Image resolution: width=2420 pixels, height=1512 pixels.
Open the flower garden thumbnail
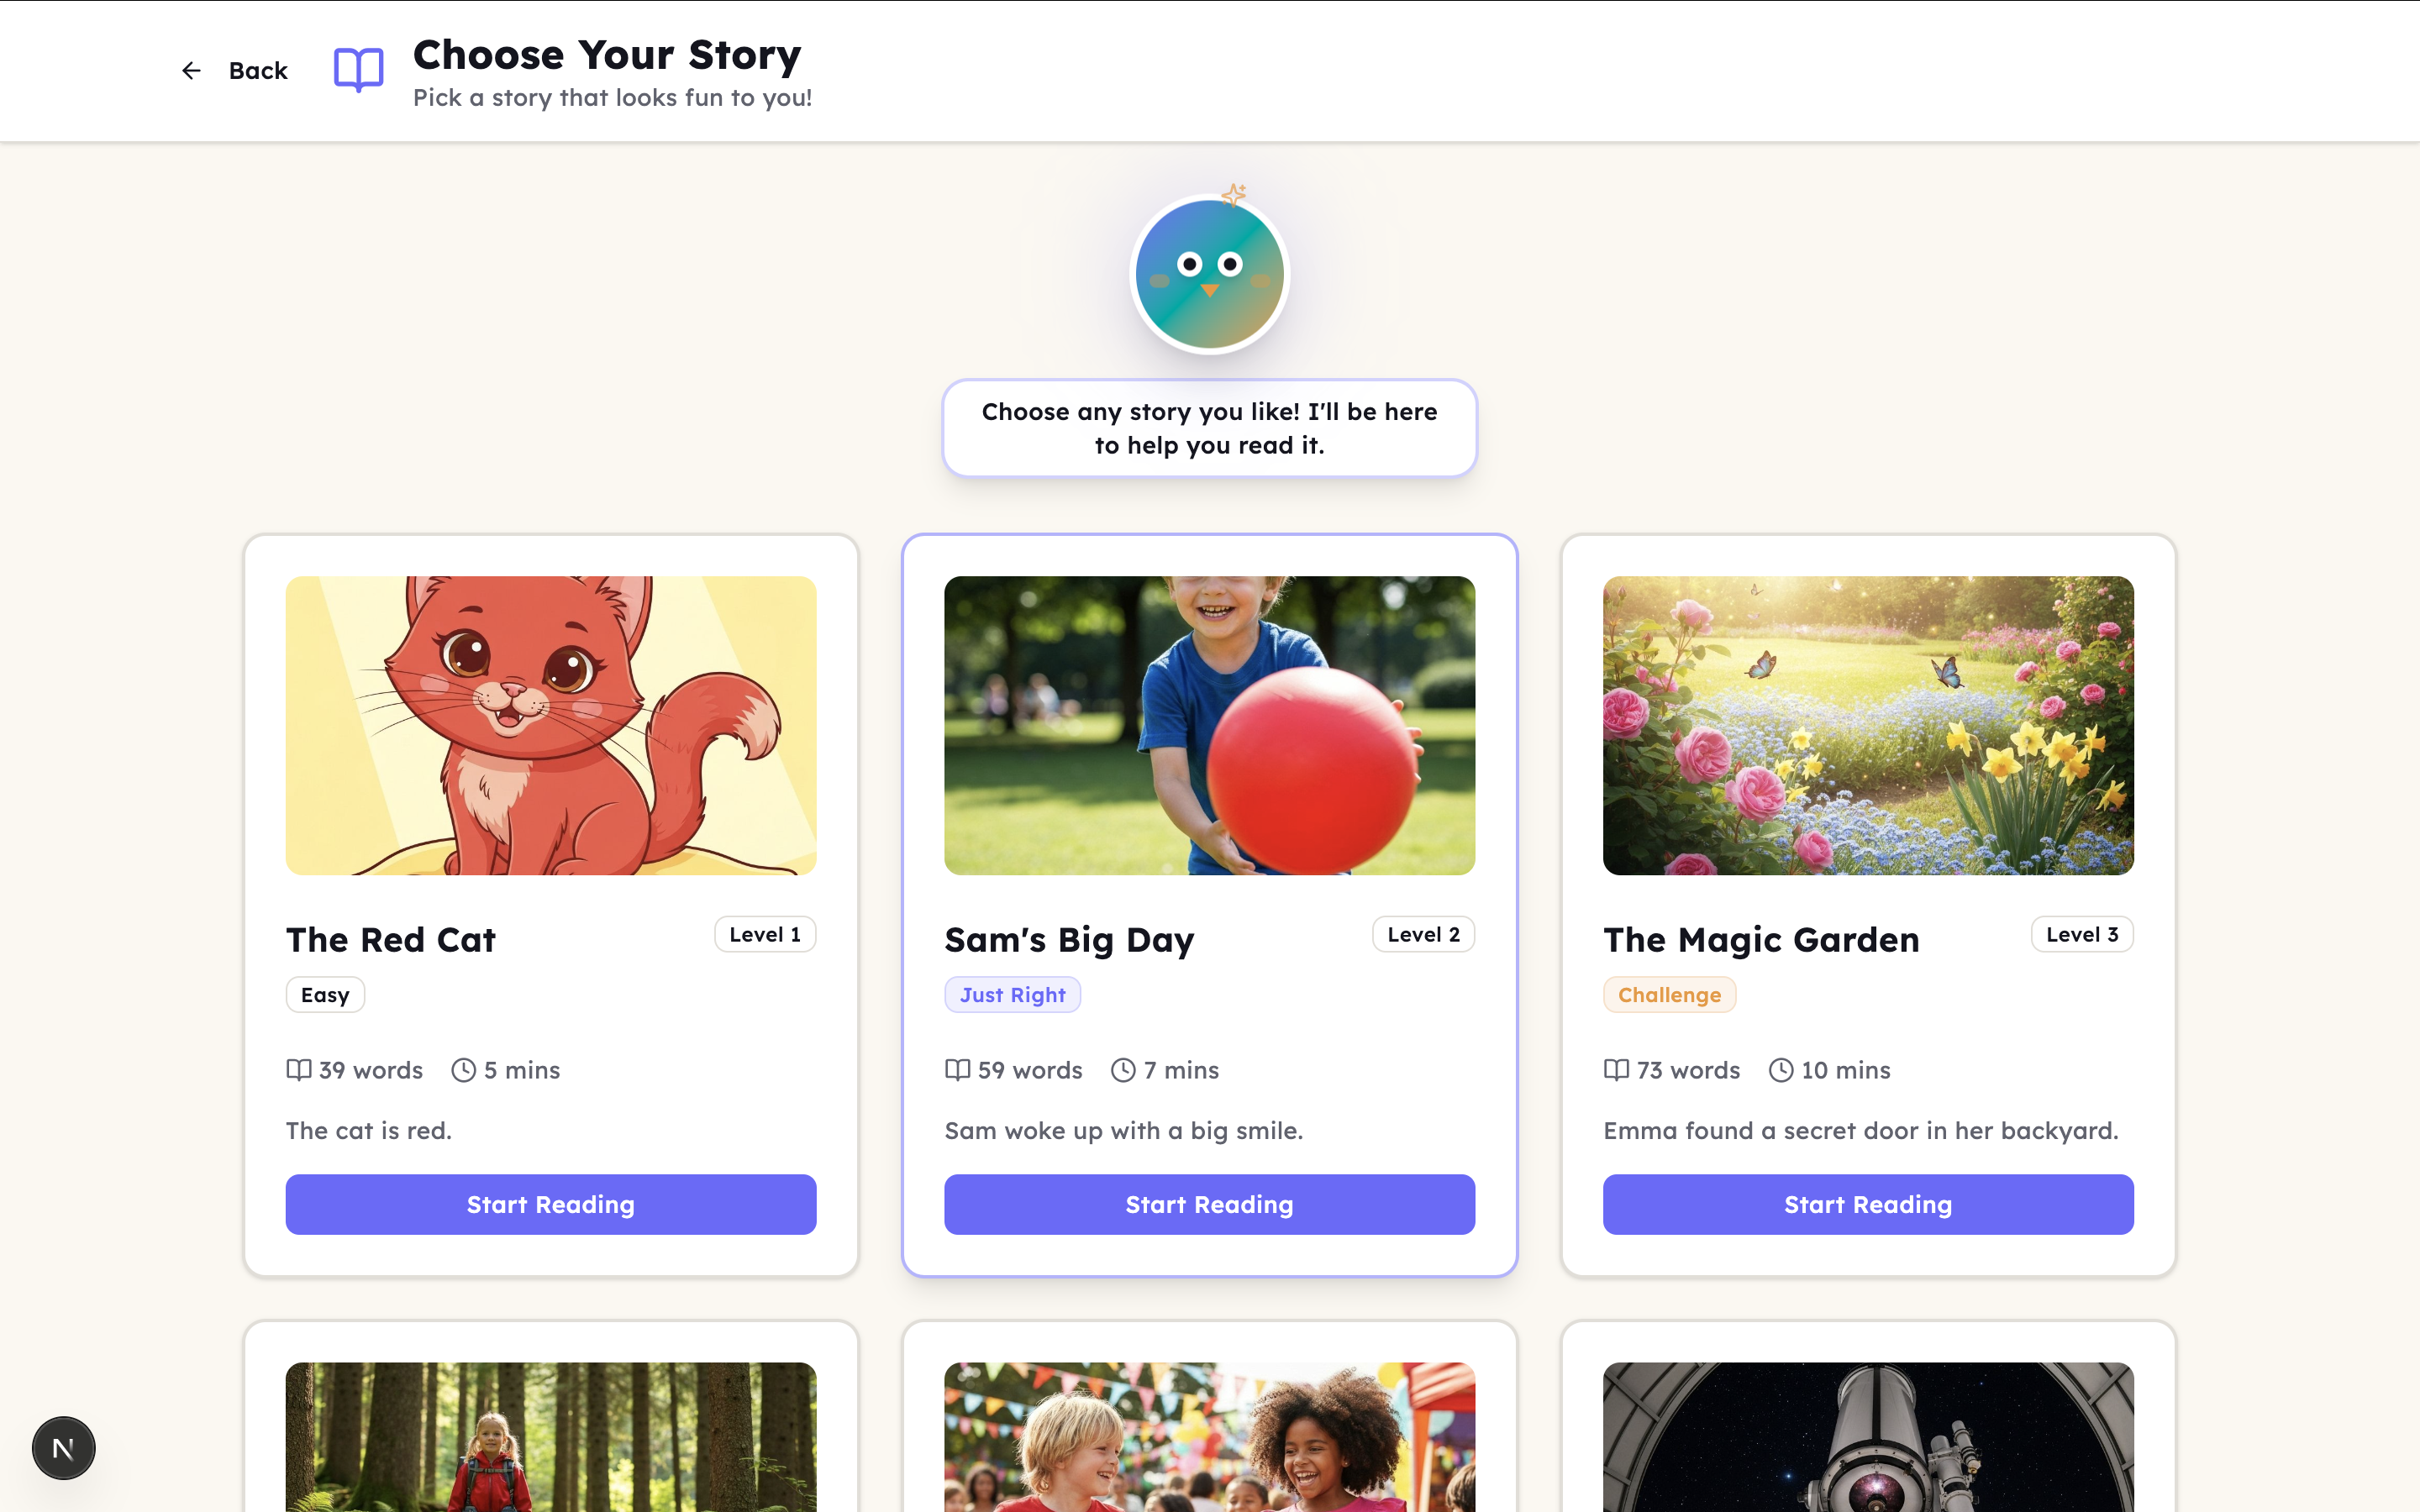click(1868, 725)
